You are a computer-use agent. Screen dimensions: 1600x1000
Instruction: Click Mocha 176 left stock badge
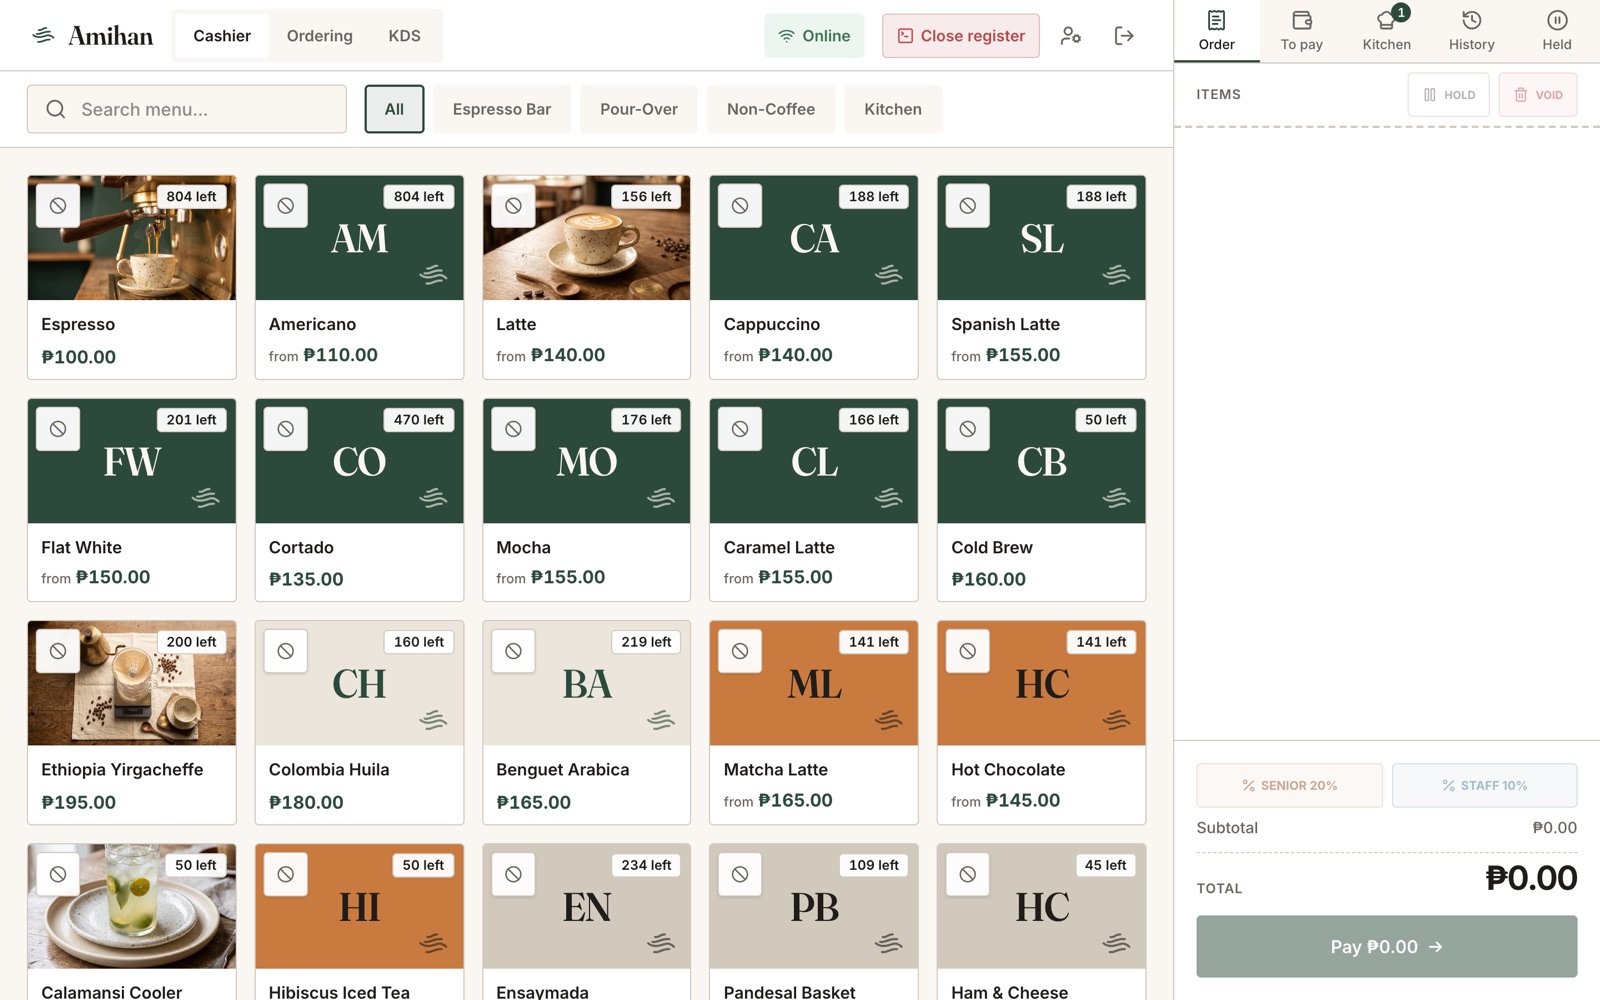(x=646, y=420)
